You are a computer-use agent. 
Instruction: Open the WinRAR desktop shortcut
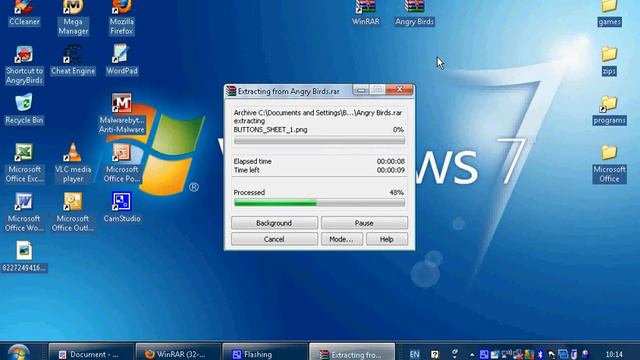coord(365,13)
